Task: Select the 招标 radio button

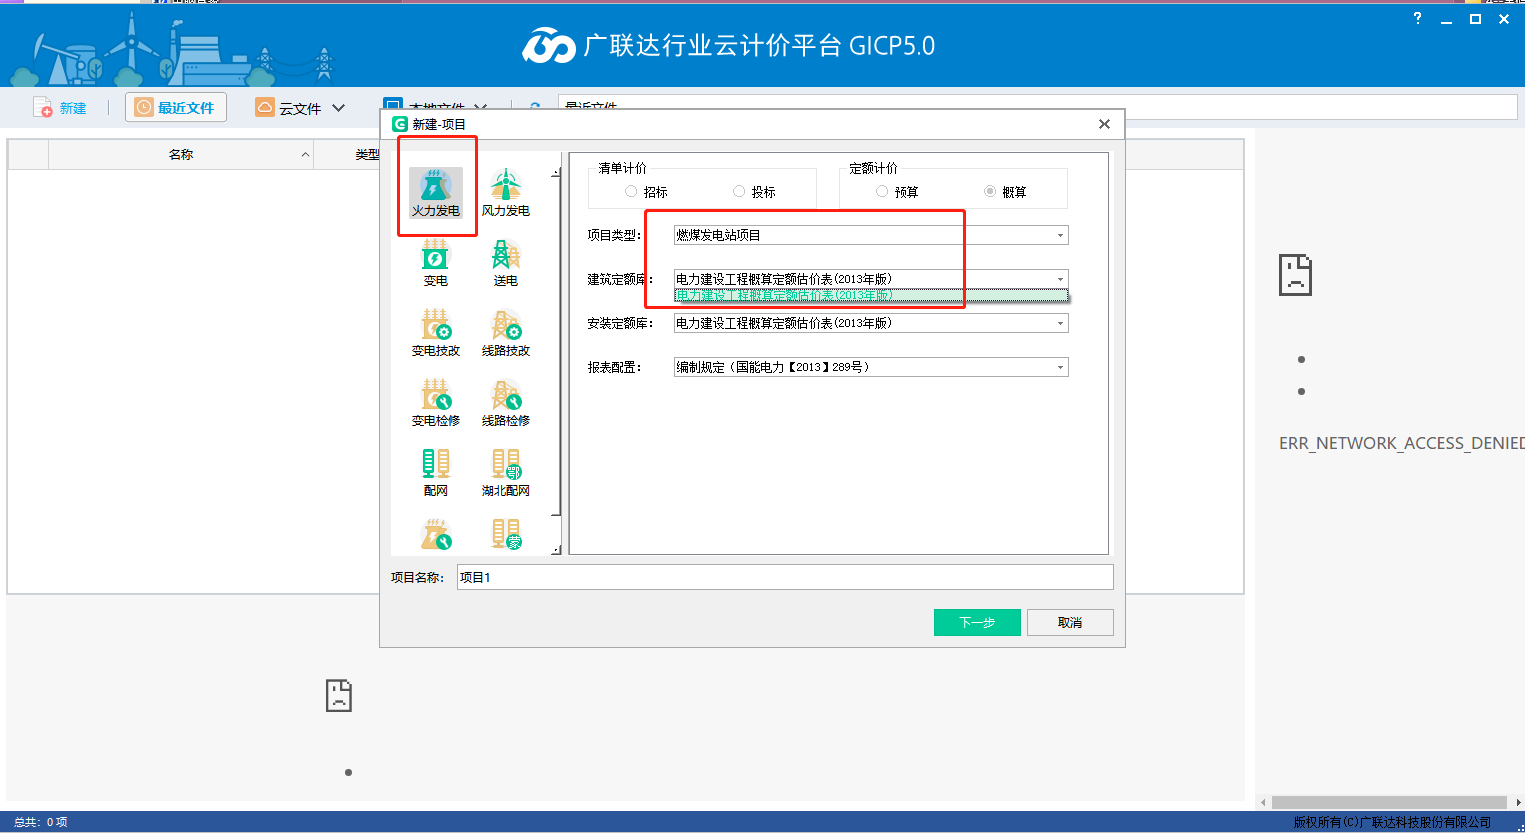Action: point(631,191)
